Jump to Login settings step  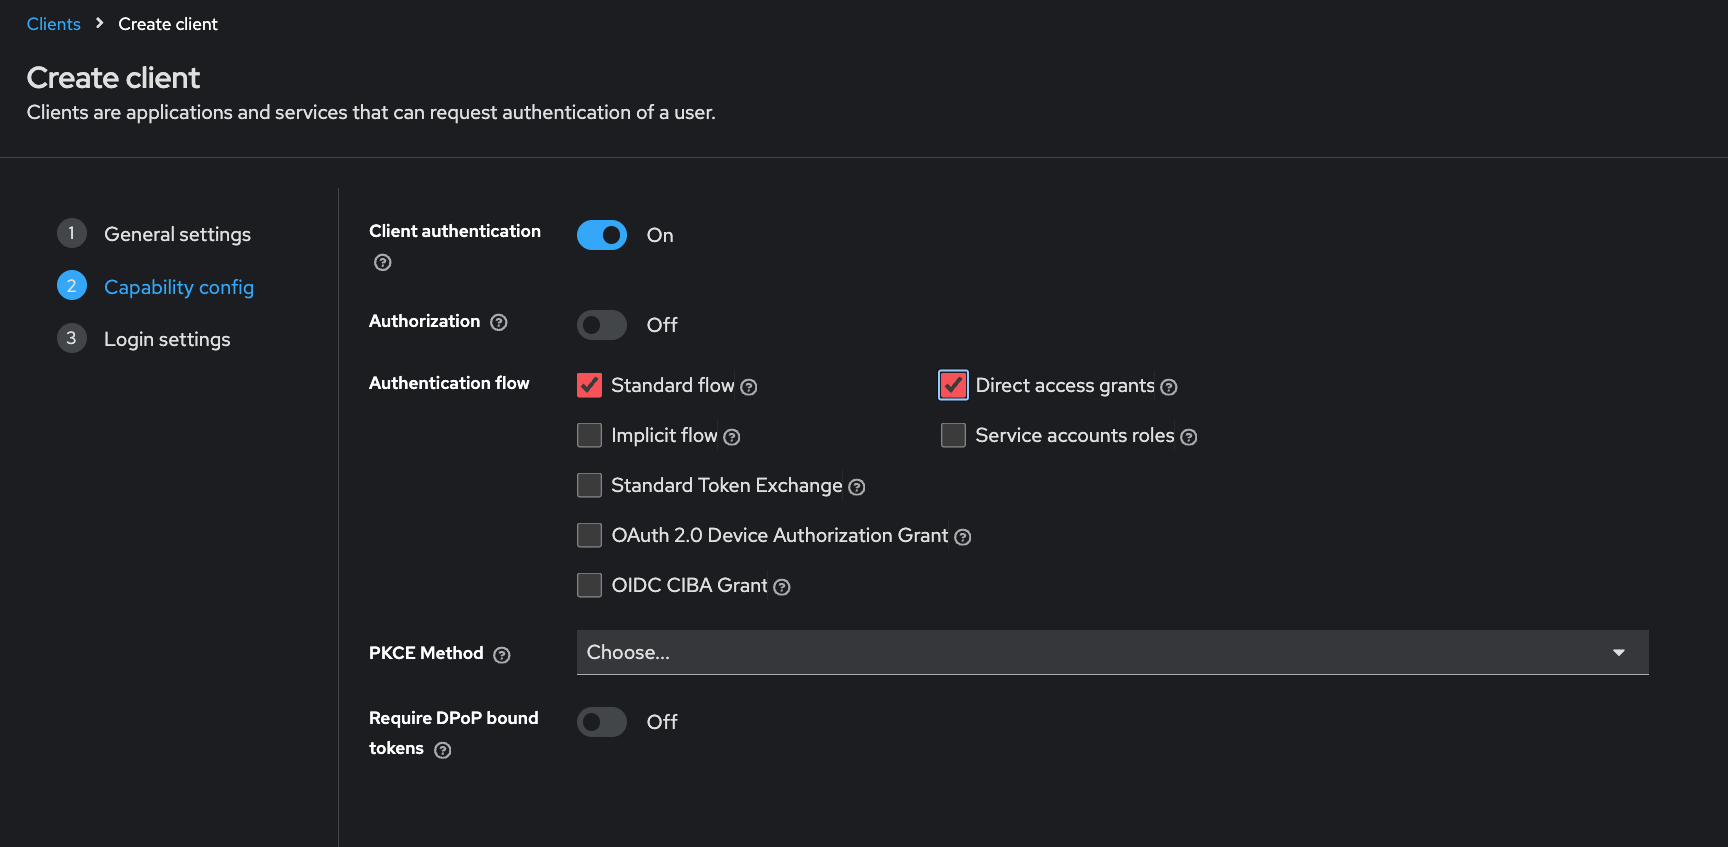click(167, 339)
